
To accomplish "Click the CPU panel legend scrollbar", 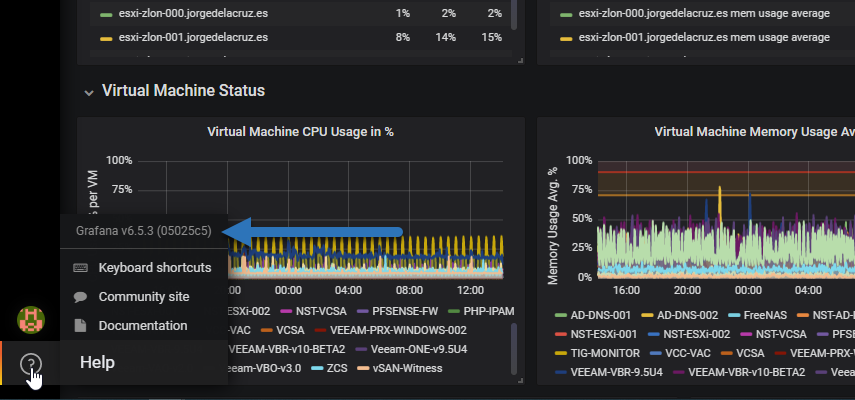I will [513, 349].
